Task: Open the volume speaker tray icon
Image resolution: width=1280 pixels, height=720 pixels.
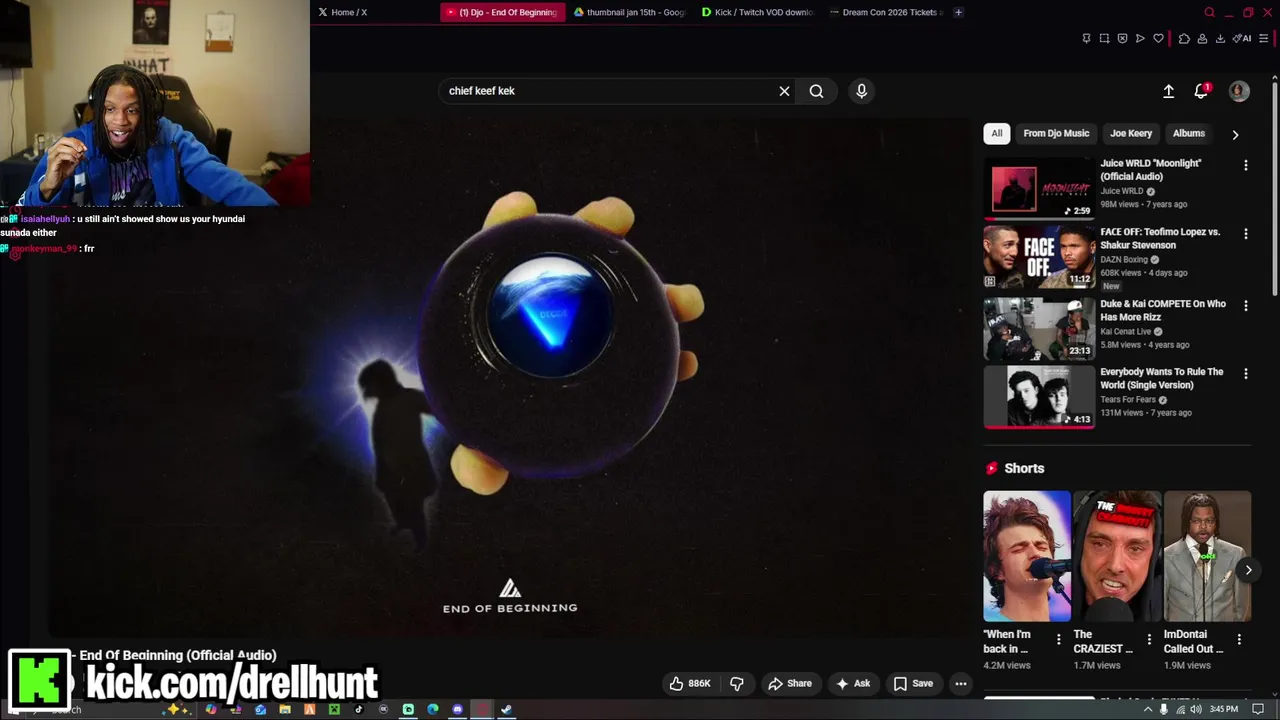Action: pyautogui.click(x=1195, y=709)
